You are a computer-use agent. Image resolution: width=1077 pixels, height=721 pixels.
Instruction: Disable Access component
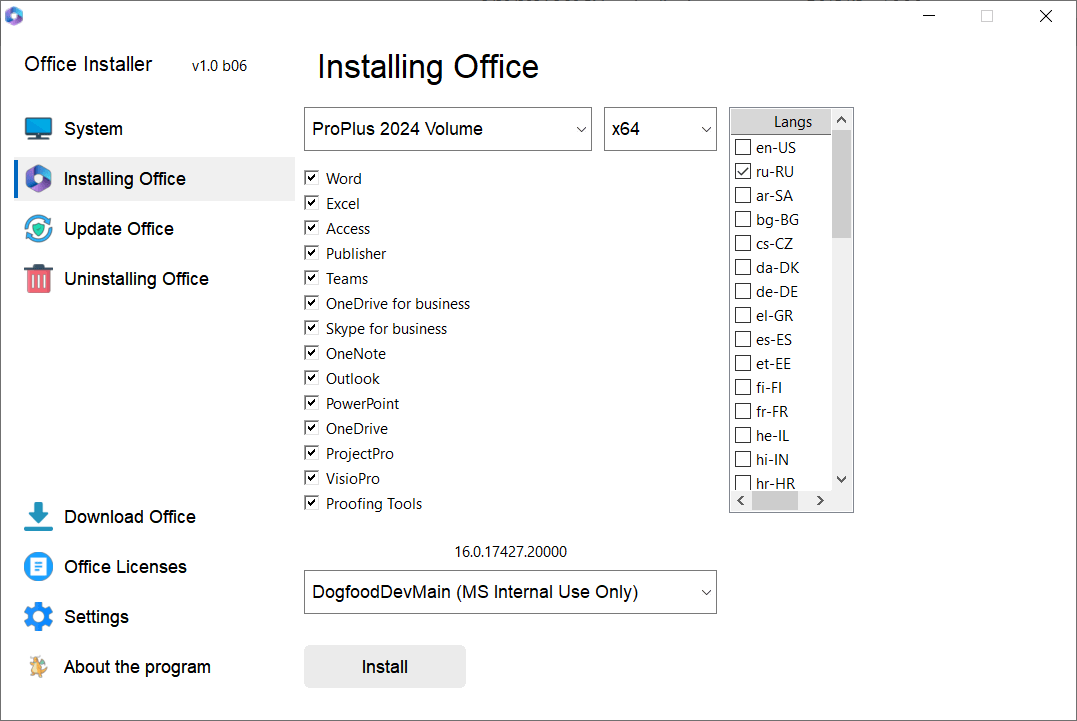311,227
